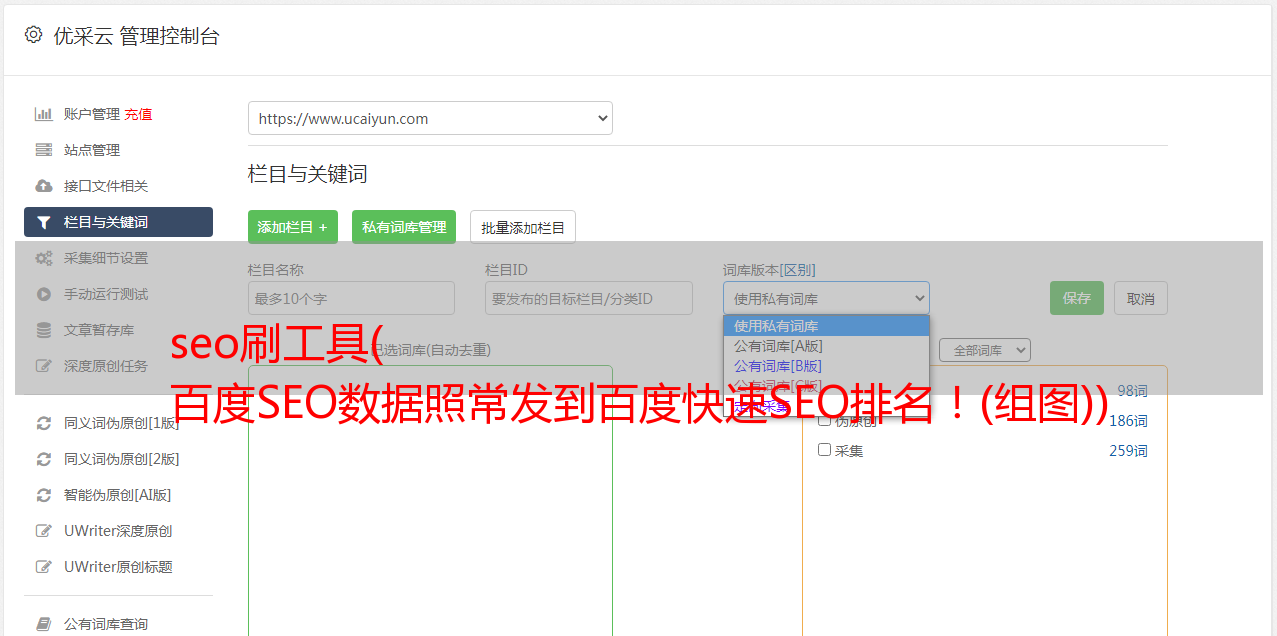Click the 优采云 管理控制台 title
This screenshot has height=636, width=1277.
click(136, 36)
